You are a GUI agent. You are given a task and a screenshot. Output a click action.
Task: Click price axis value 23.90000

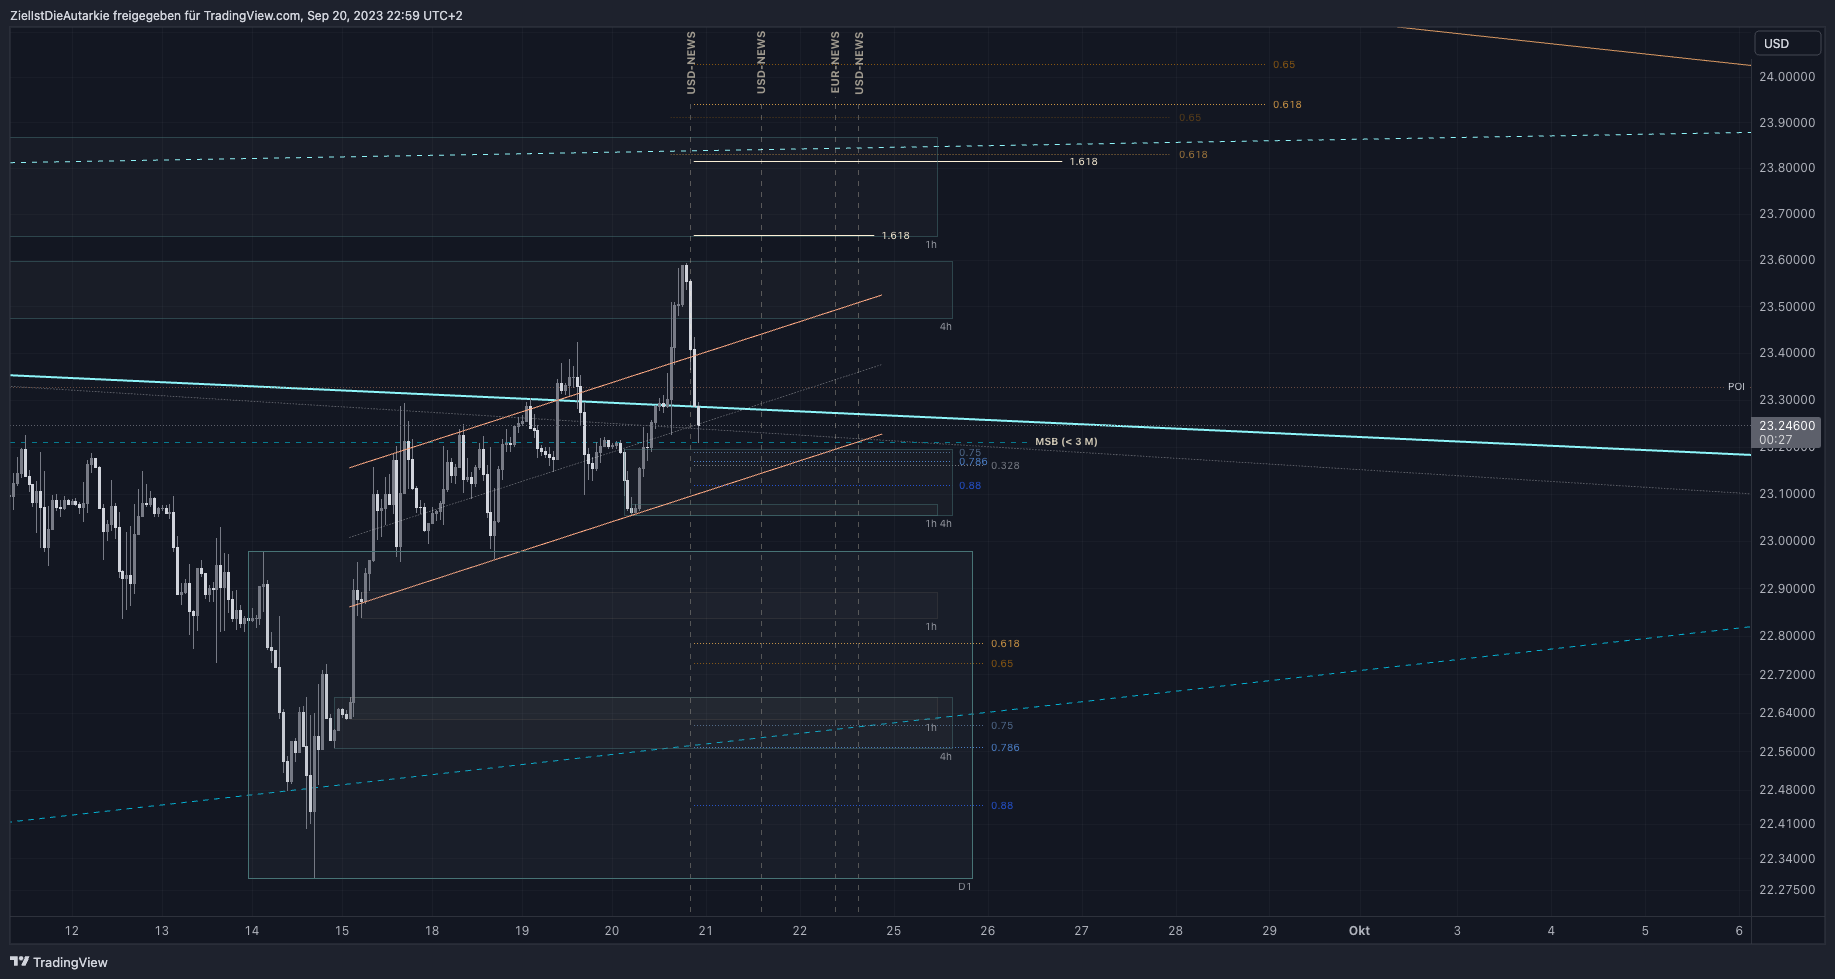[1787, 123]
